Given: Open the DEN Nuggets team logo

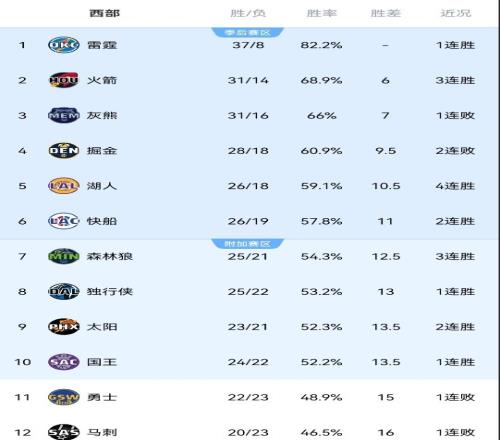Looking at the screenshot, I should [x=64, y=151].
